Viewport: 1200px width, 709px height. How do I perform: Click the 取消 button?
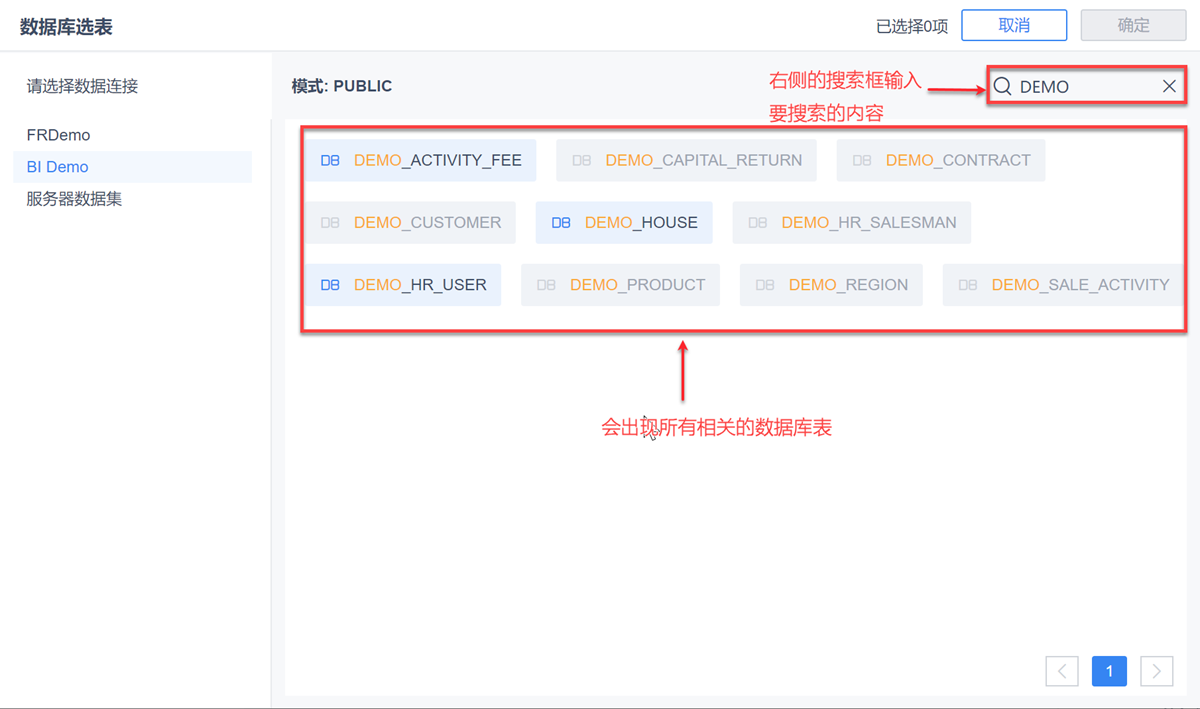click(1014, 26)
